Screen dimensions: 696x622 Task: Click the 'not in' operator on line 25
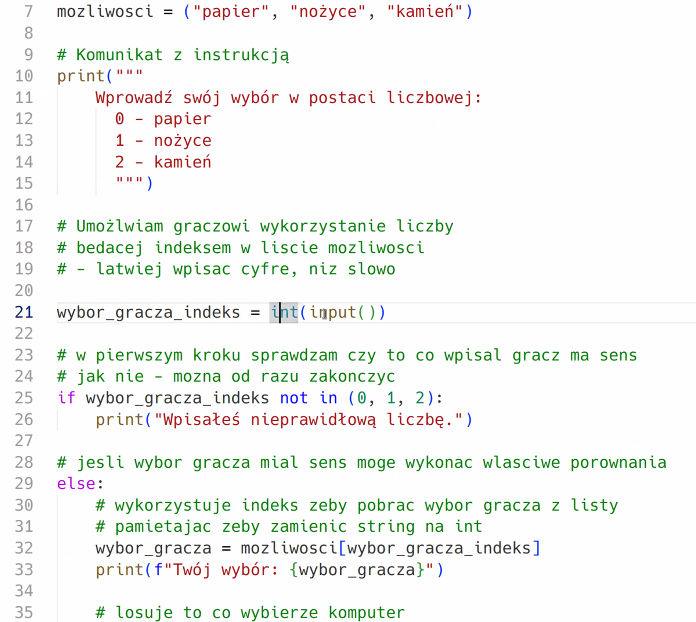click(x=308, y=398)
